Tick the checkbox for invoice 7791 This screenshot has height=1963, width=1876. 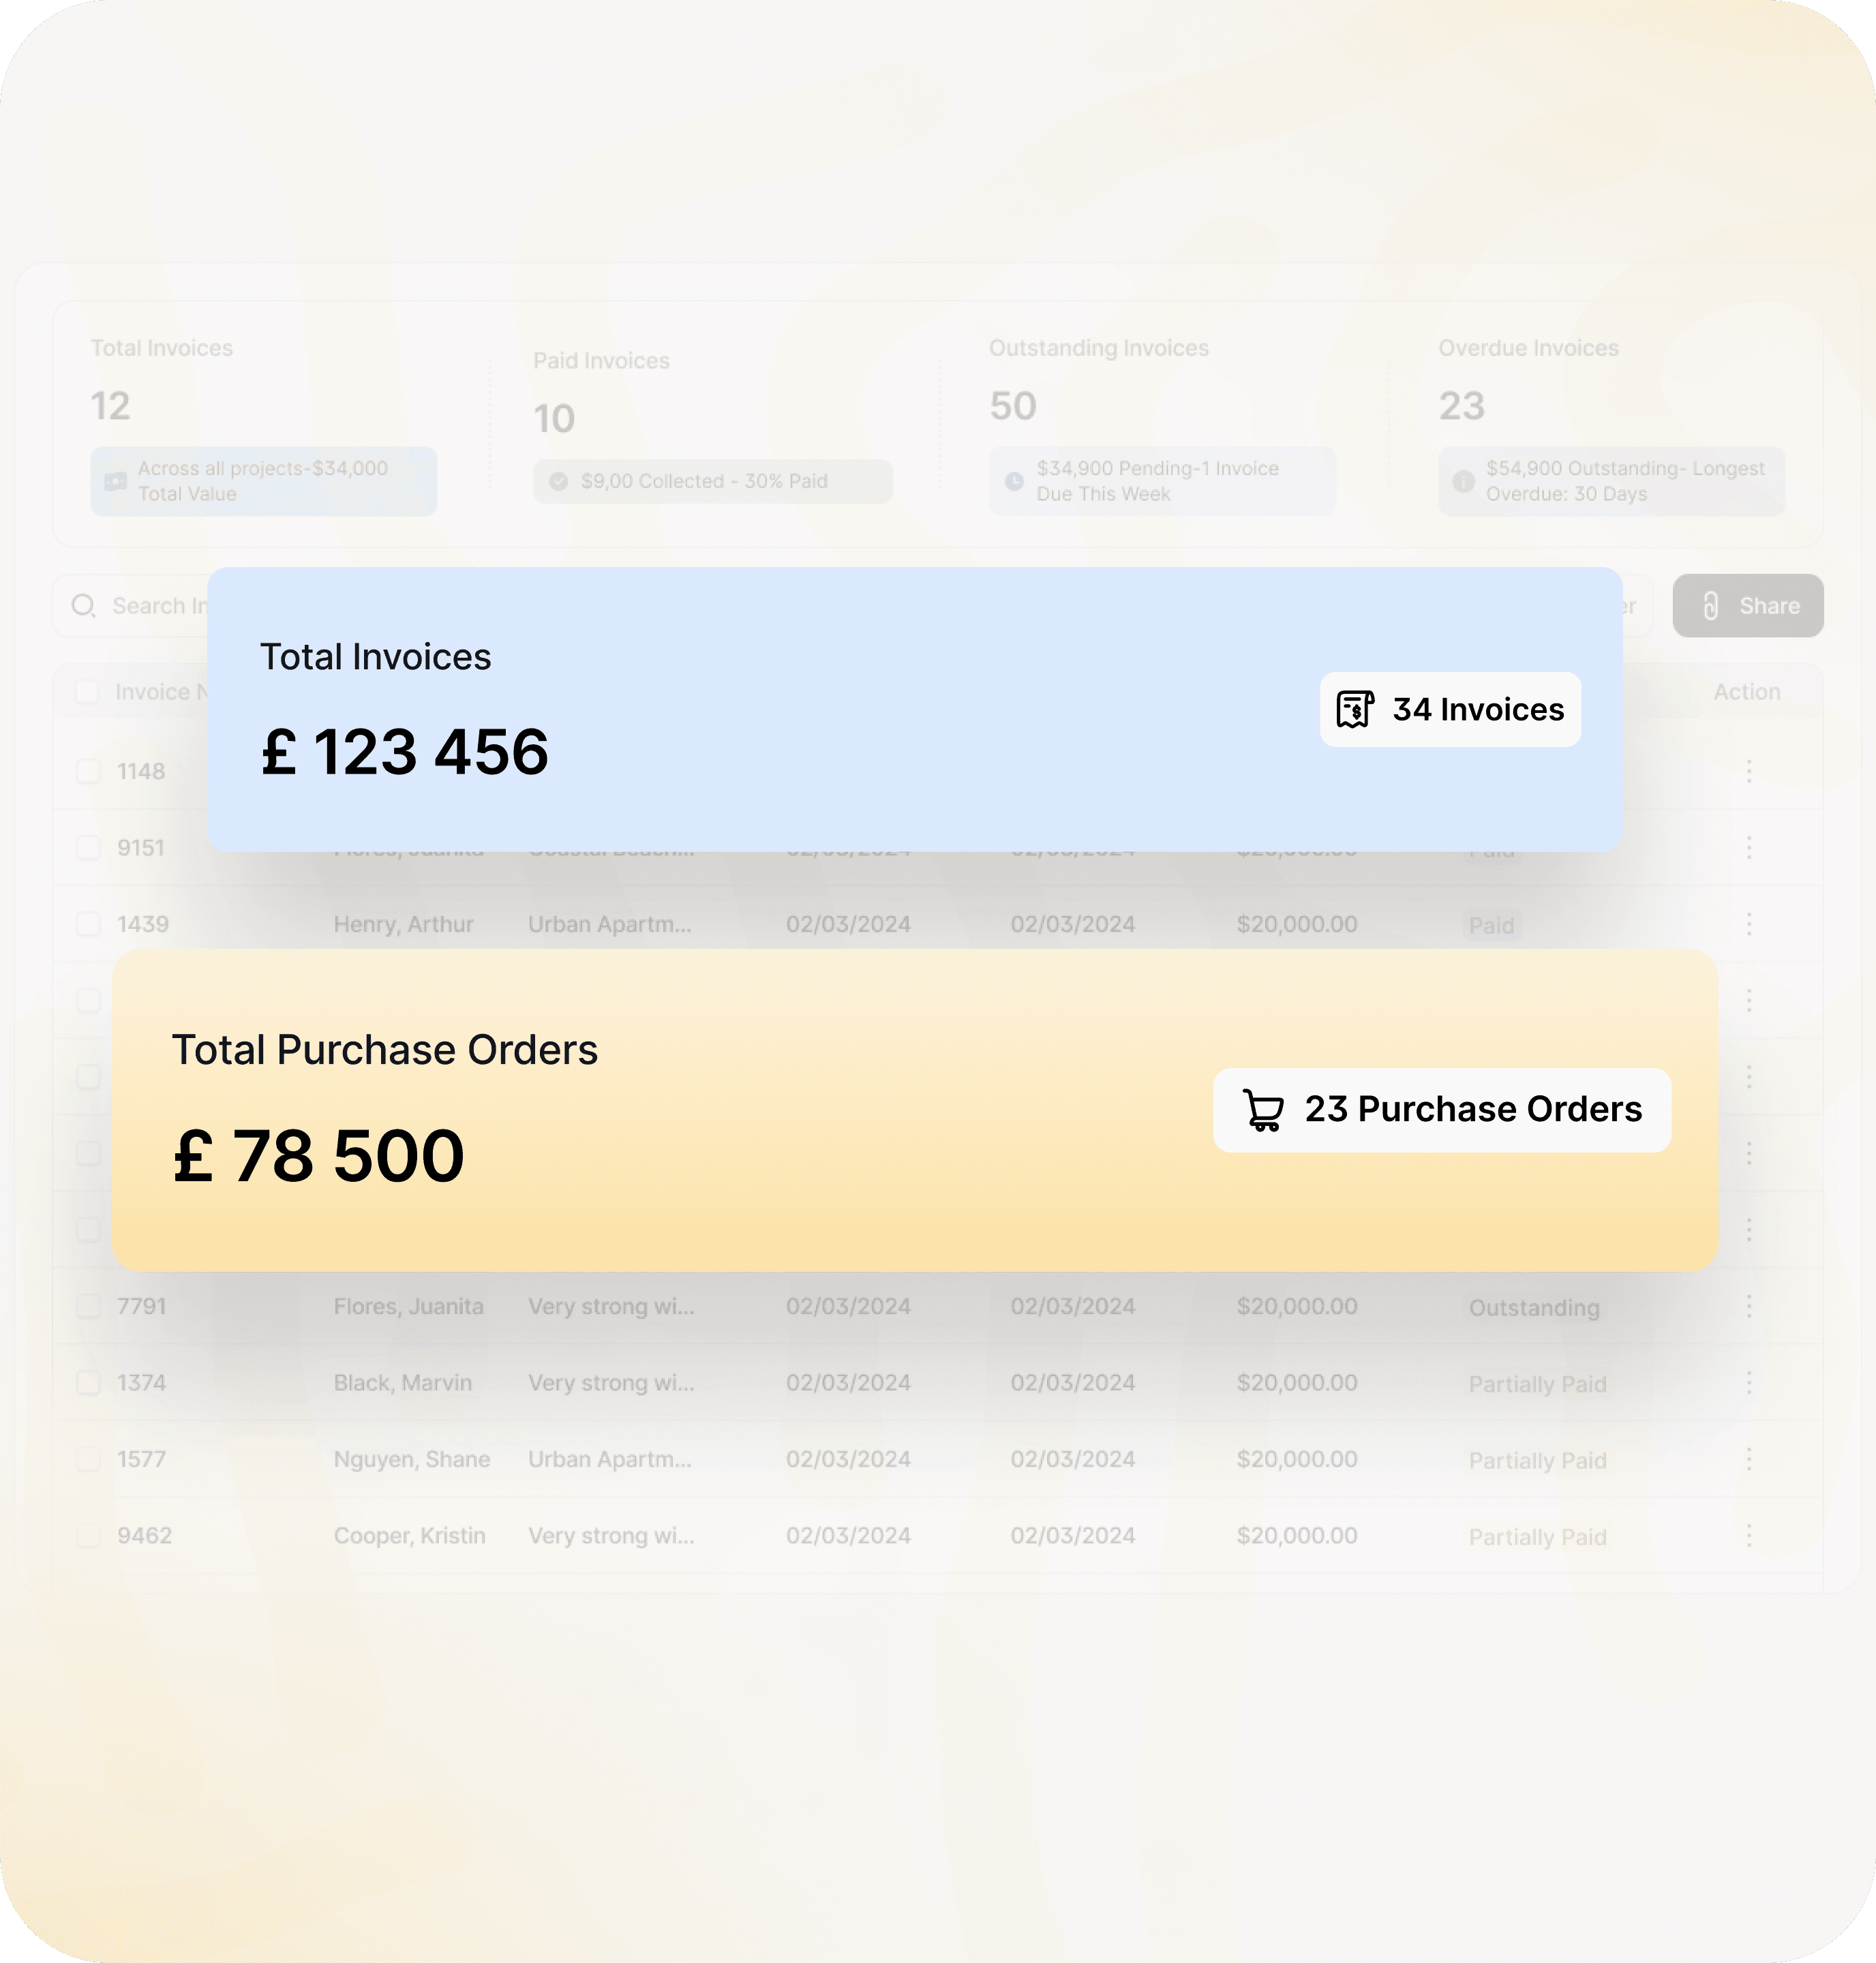click(89, 1306)
